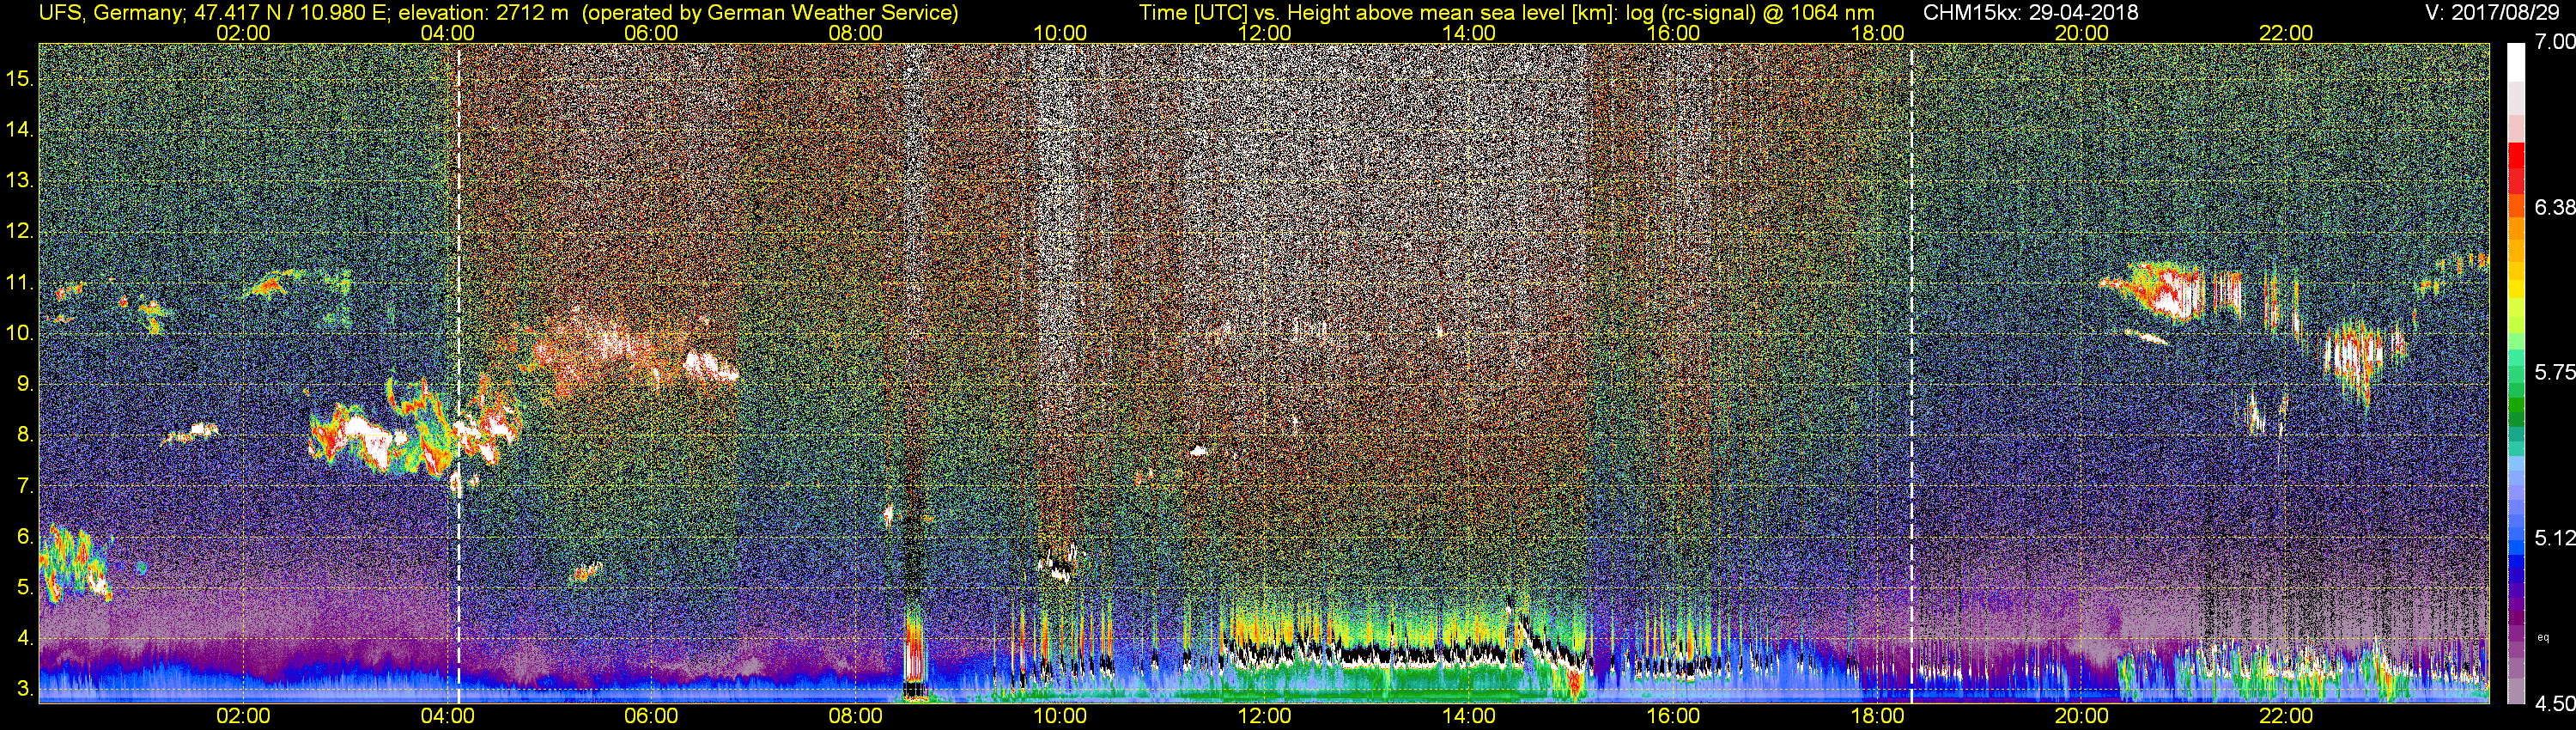Click the 04:00 label on the upper time axis
2576x730 pixels.
tap(447, 33)
